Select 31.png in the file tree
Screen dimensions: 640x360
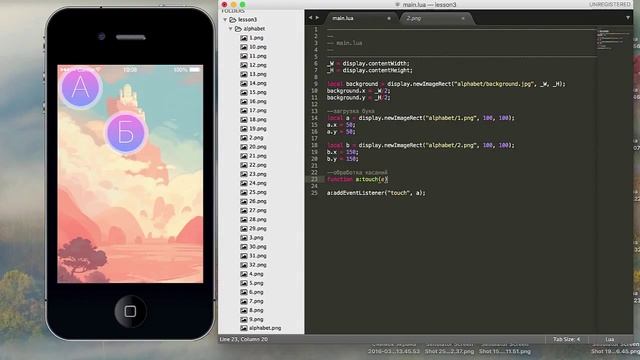[x=258, y=256]
